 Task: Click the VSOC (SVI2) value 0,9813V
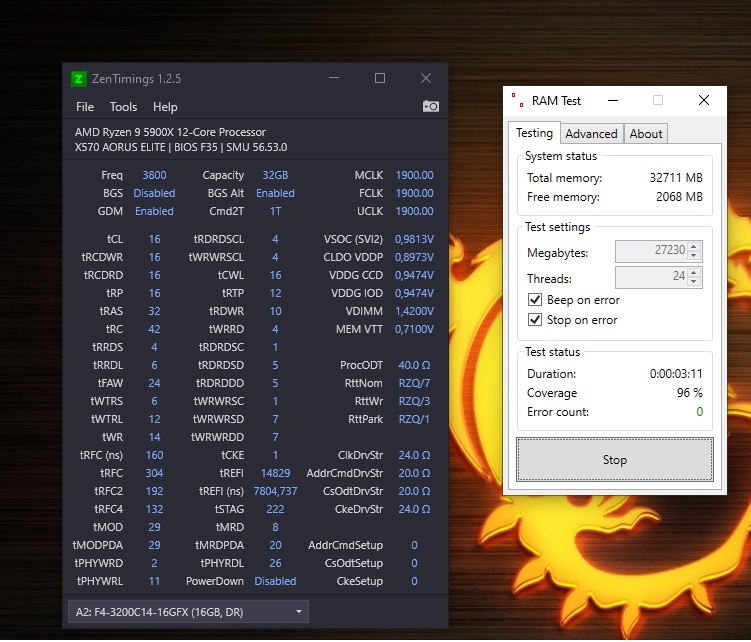click(414, 239)
